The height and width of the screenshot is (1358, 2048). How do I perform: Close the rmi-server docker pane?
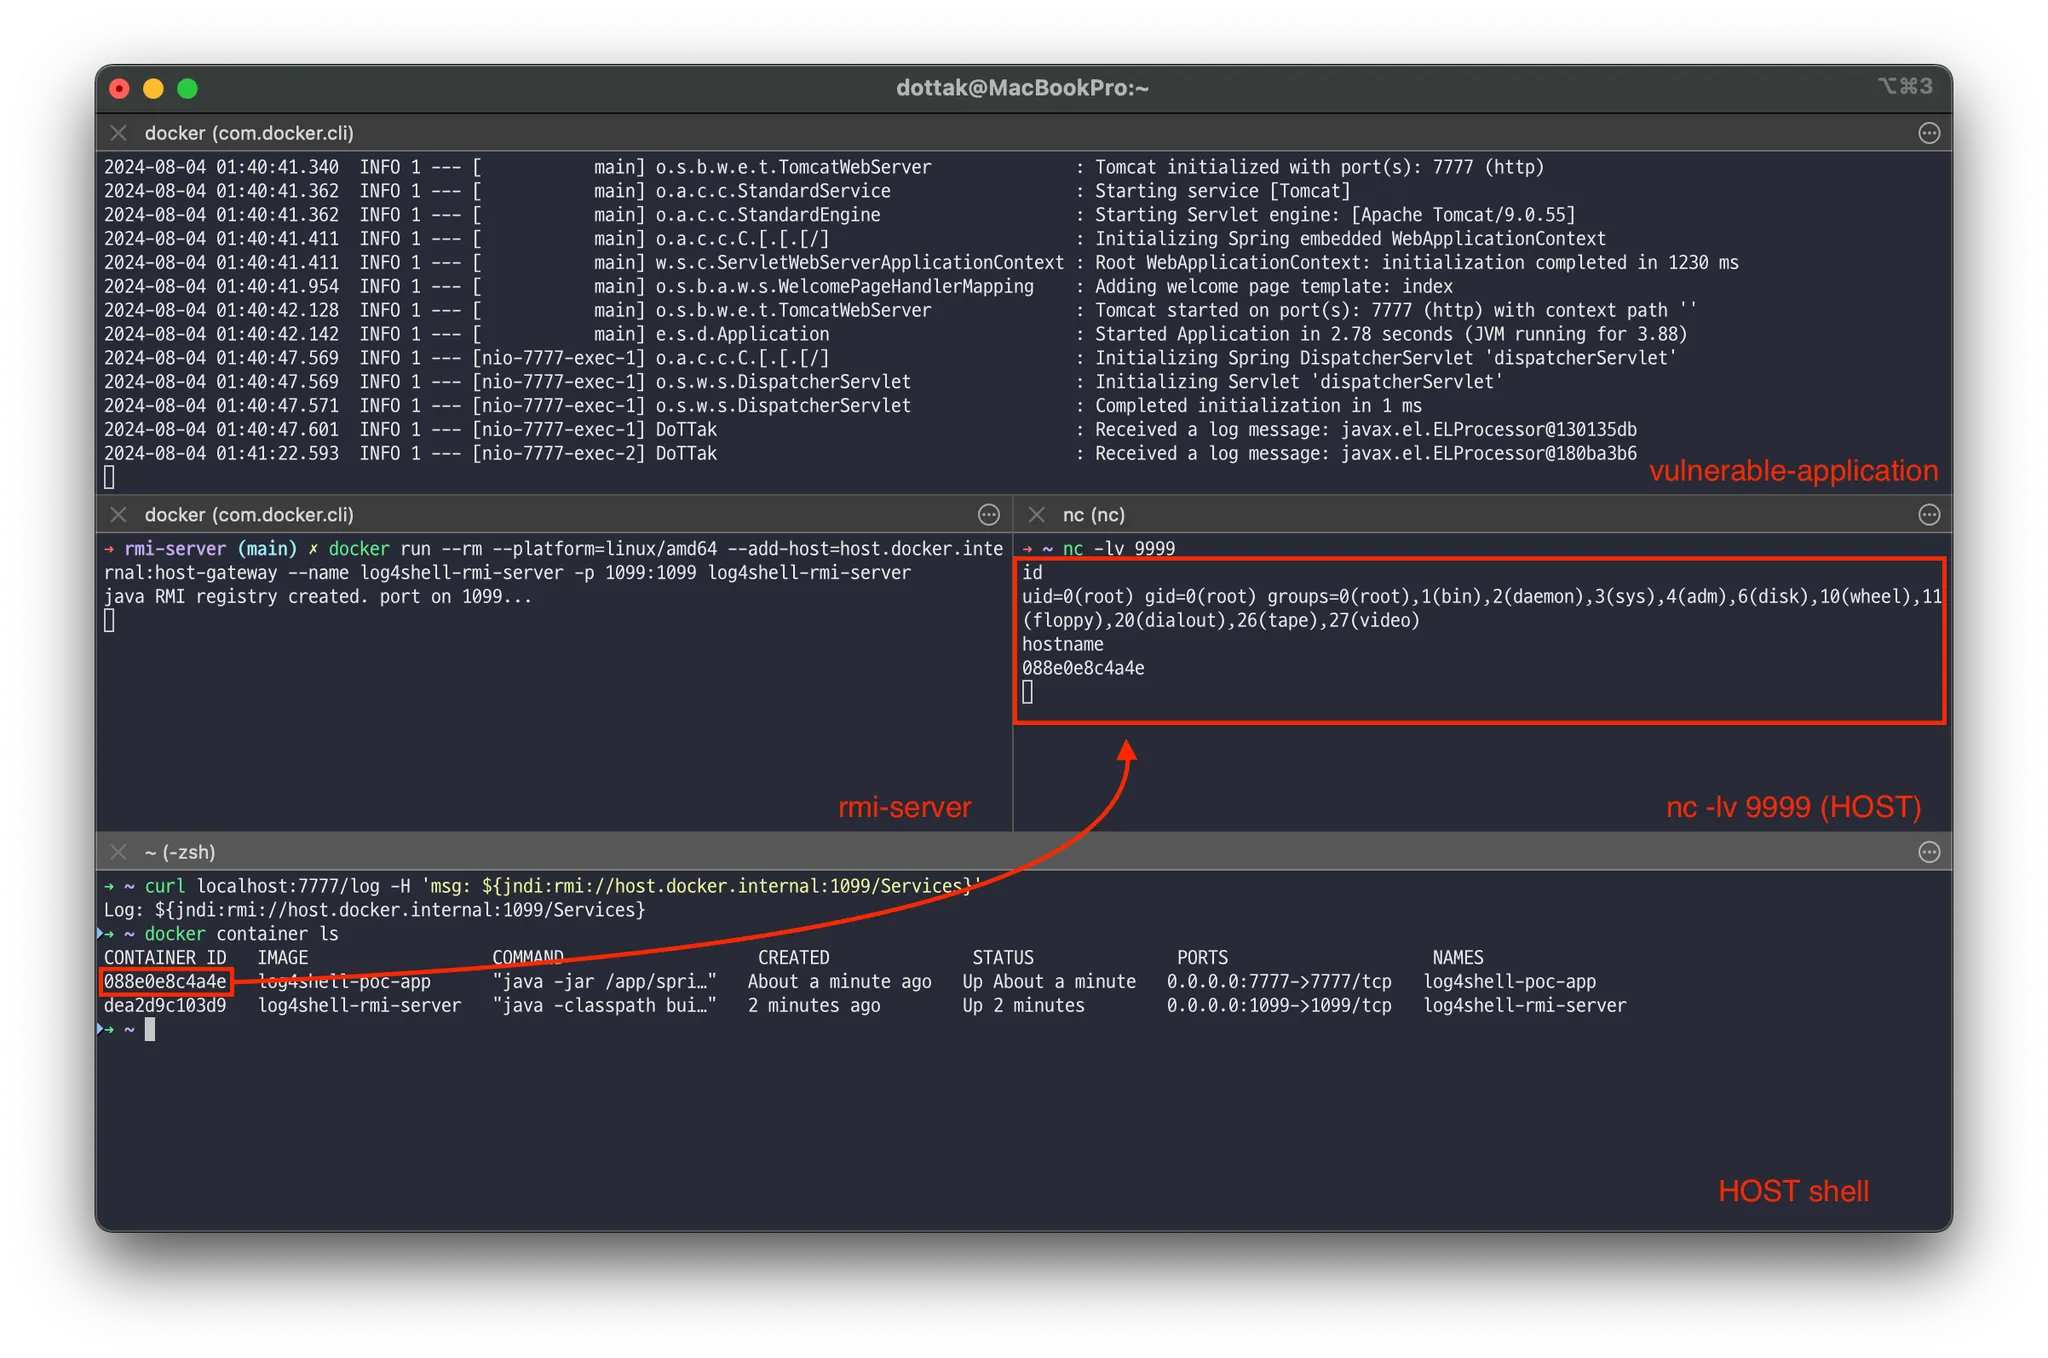[x=118, y=515]
